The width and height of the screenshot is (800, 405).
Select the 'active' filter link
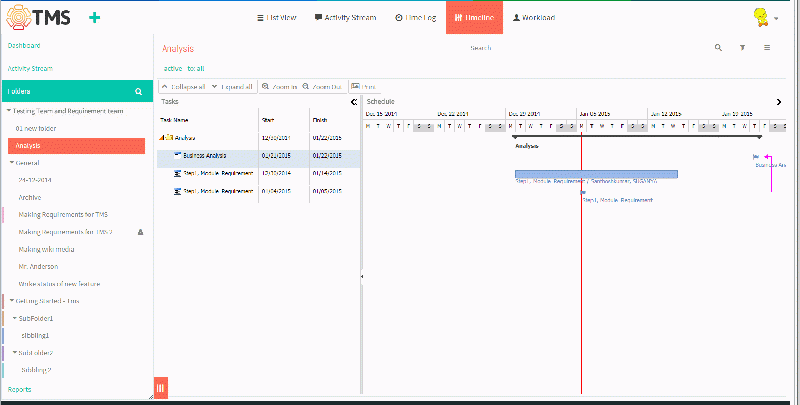click(x=173, y=68)
